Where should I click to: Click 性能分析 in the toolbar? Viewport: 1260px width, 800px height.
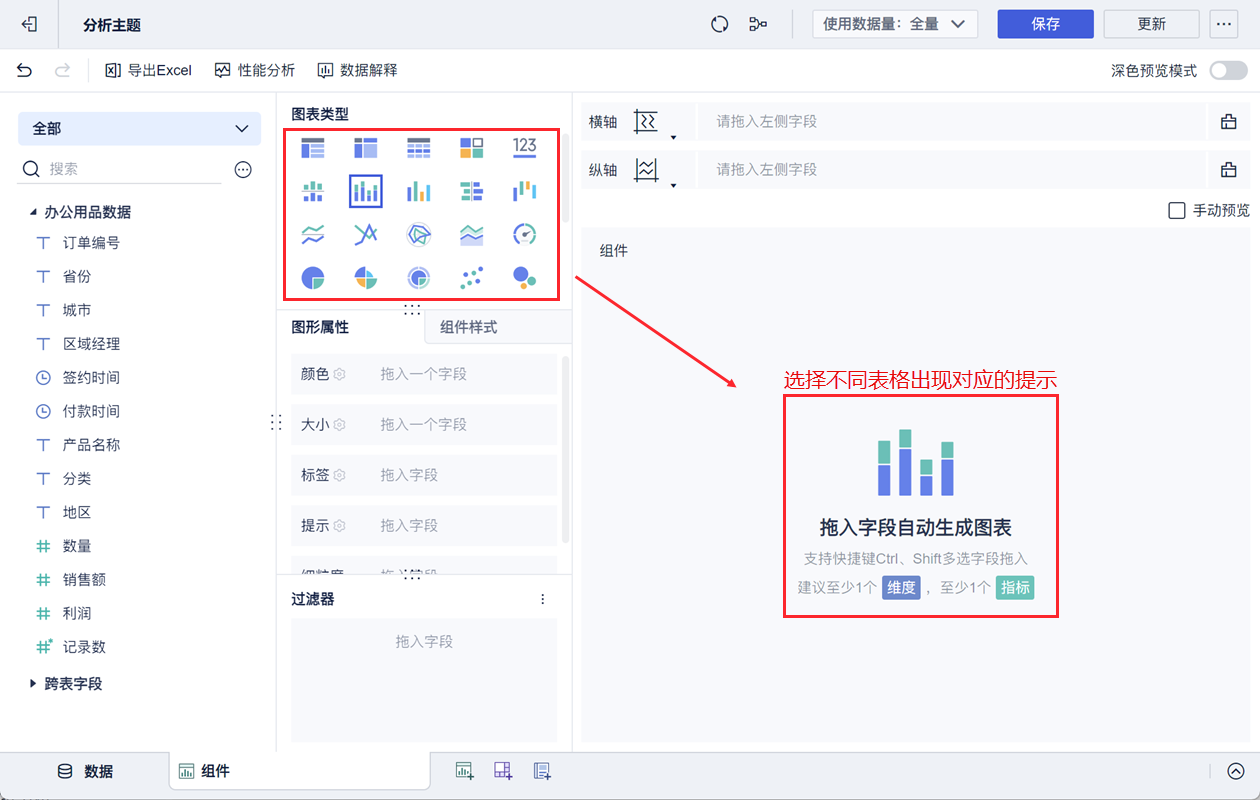(x=255, y=70)
